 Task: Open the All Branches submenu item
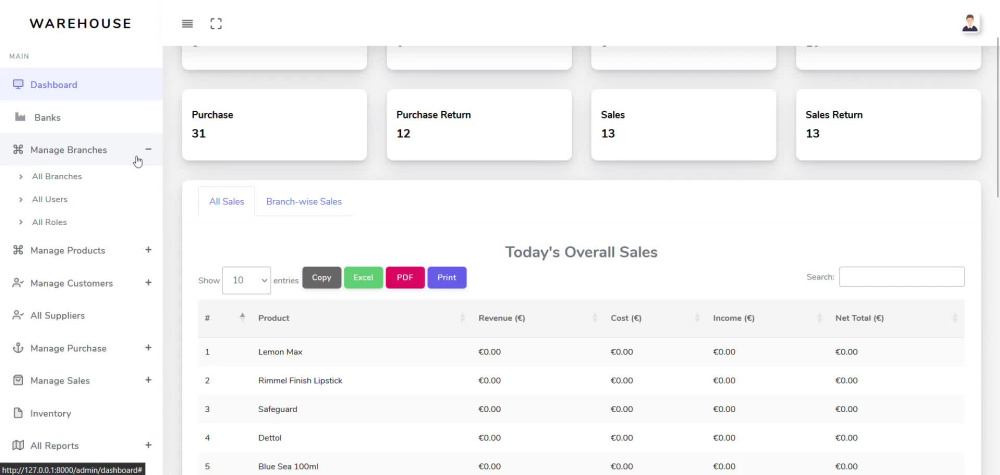pyautogui.click(x=57, y=177)
